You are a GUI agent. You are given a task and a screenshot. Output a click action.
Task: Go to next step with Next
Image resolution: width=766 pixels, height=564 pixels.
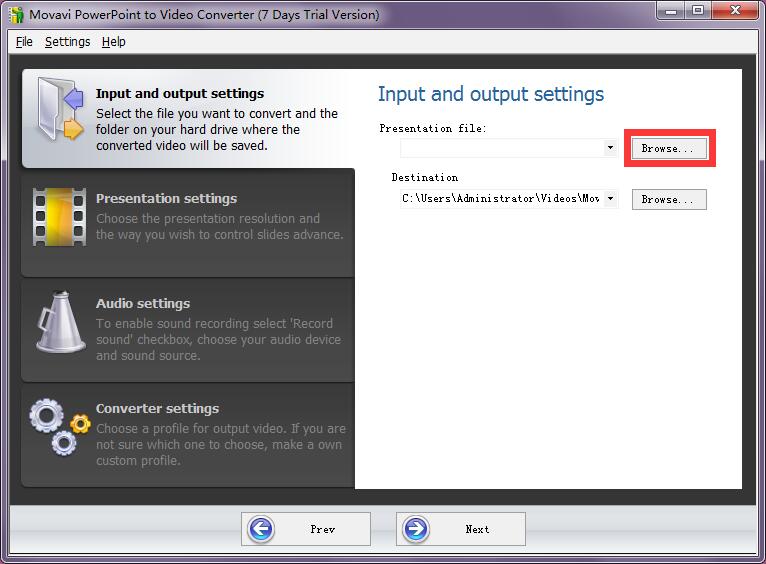click(461, 529)
